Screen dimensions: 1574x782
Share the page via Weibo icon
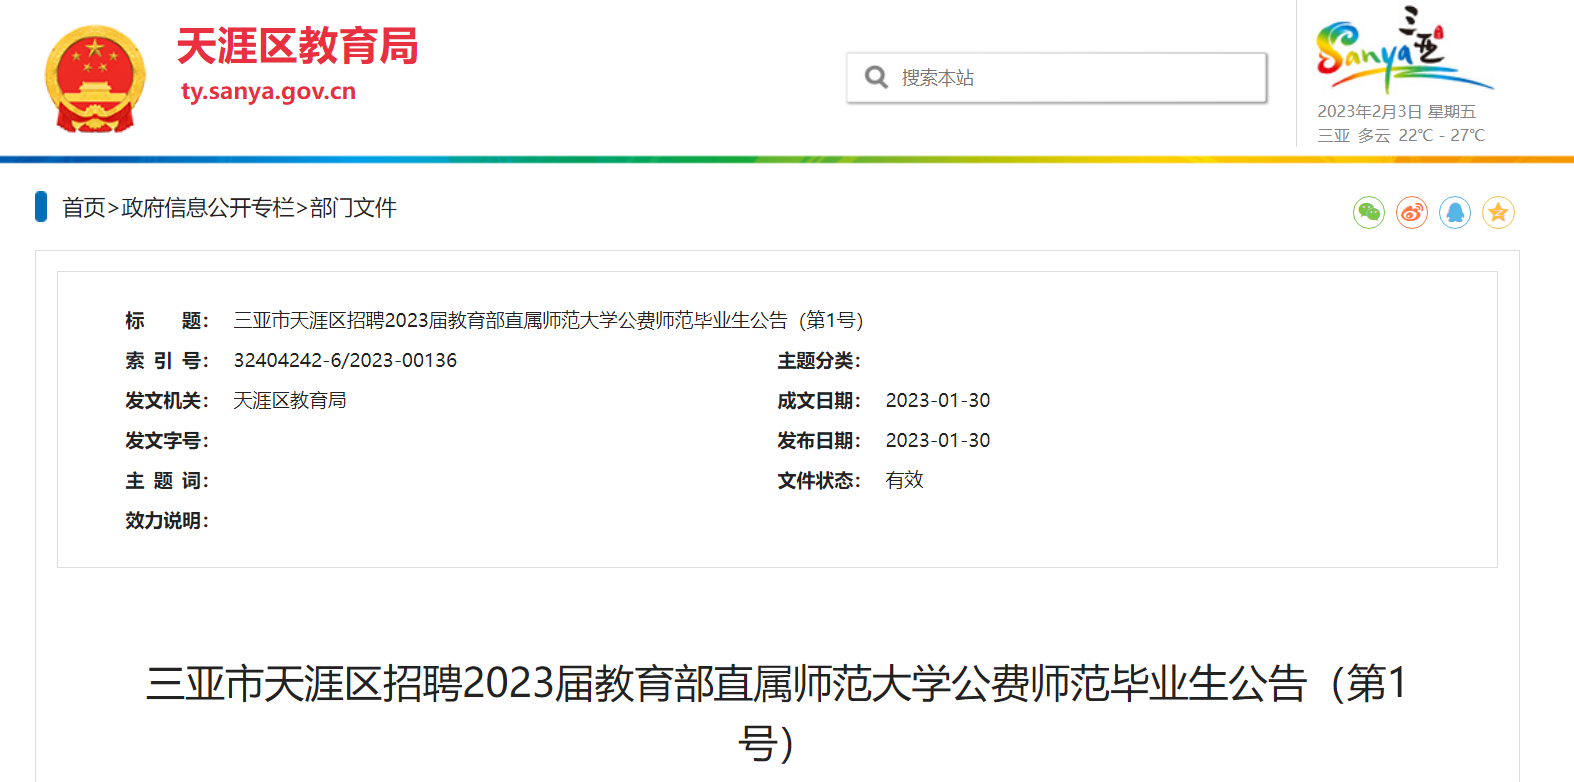pyautogui.click(x=1412, y=212)
